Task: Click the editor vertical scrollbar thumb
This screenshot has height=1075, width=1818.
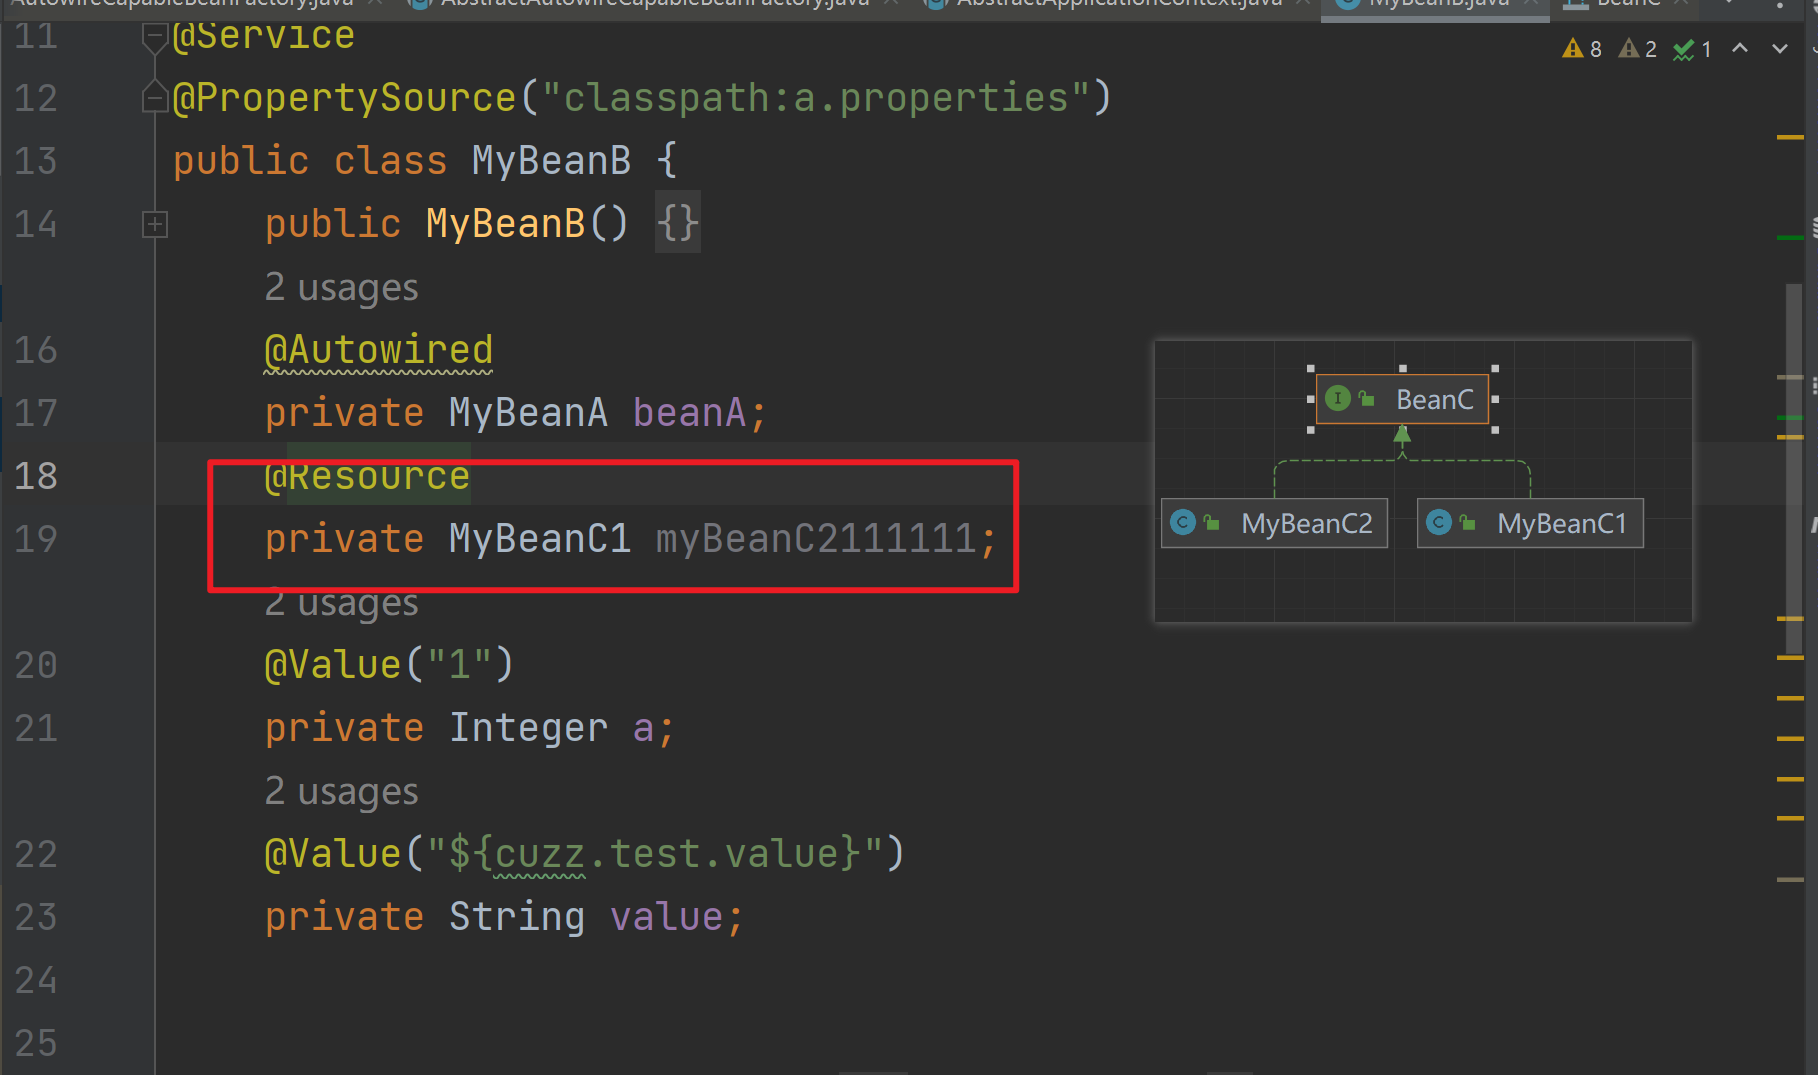Action: (x=1794, y=468)
